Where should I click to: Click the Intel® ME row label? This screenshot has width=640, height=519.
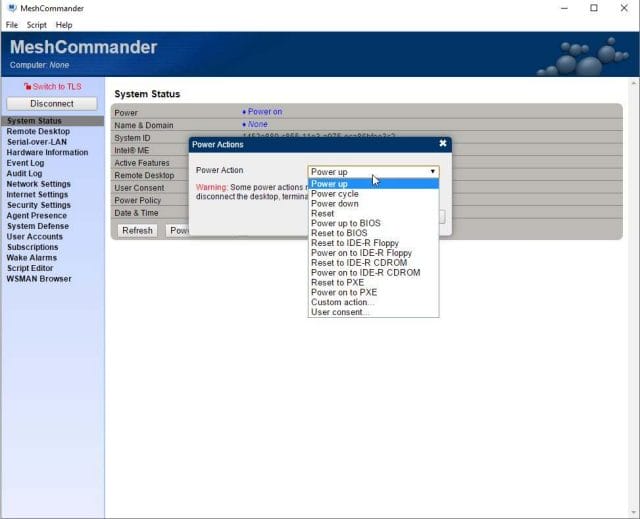pyautogui.click(x=132, y=151)
